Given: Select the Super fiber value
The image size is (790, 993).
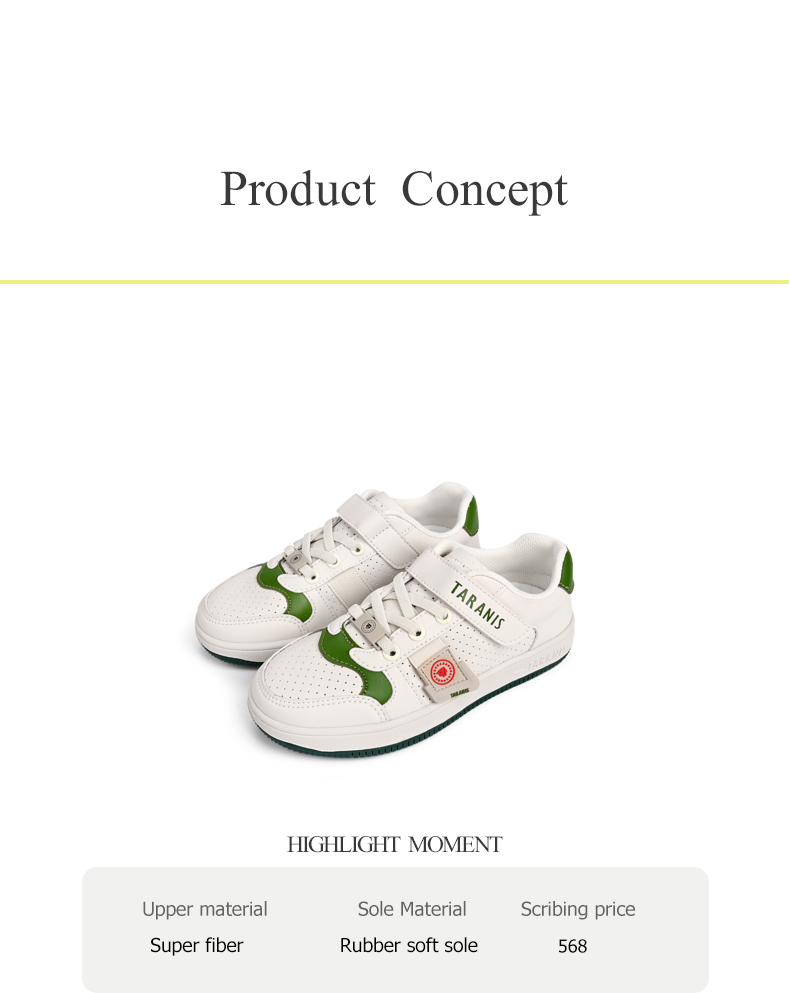Looking at the screenshot, I should 196,946.
